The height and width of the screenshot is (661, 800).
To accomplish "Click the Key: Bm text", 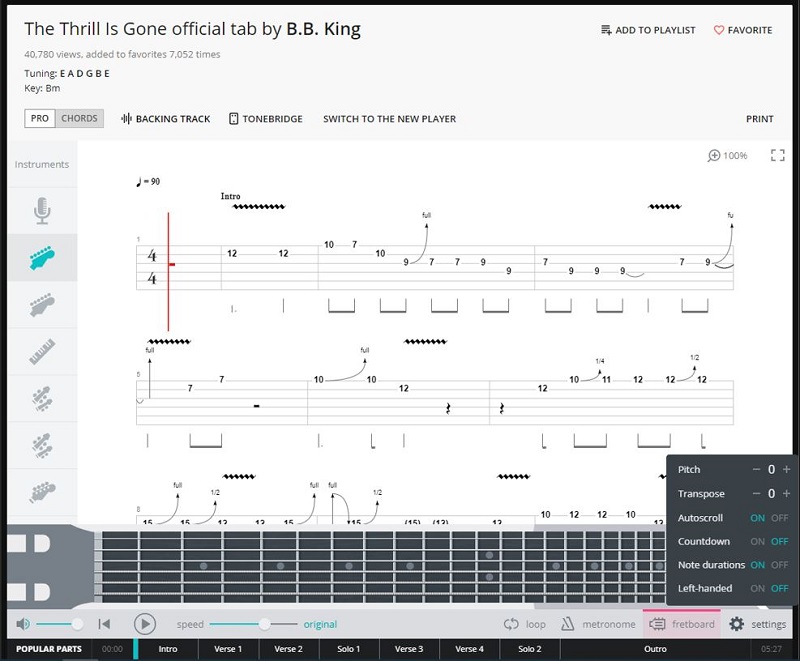I will coord(42,88).
